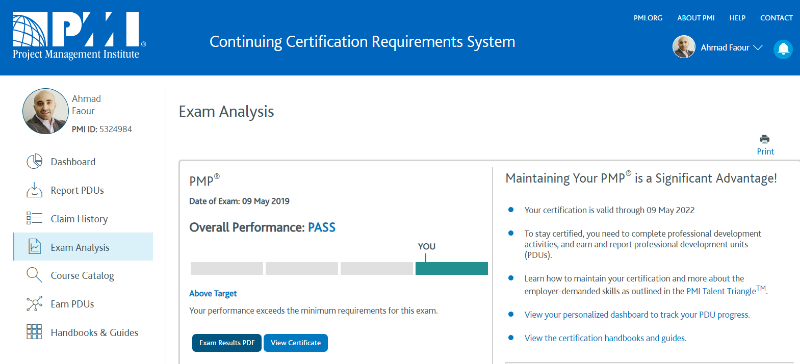Open notifications bell icon

(783, 49)
